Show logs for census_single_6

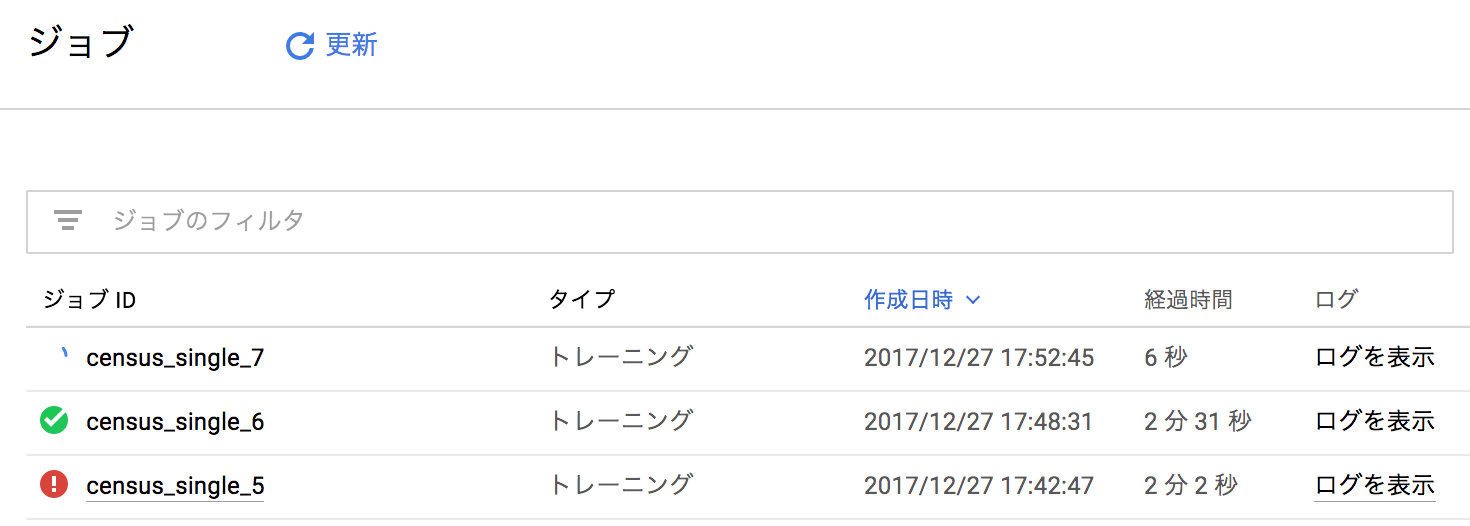tap(1374, 421)
